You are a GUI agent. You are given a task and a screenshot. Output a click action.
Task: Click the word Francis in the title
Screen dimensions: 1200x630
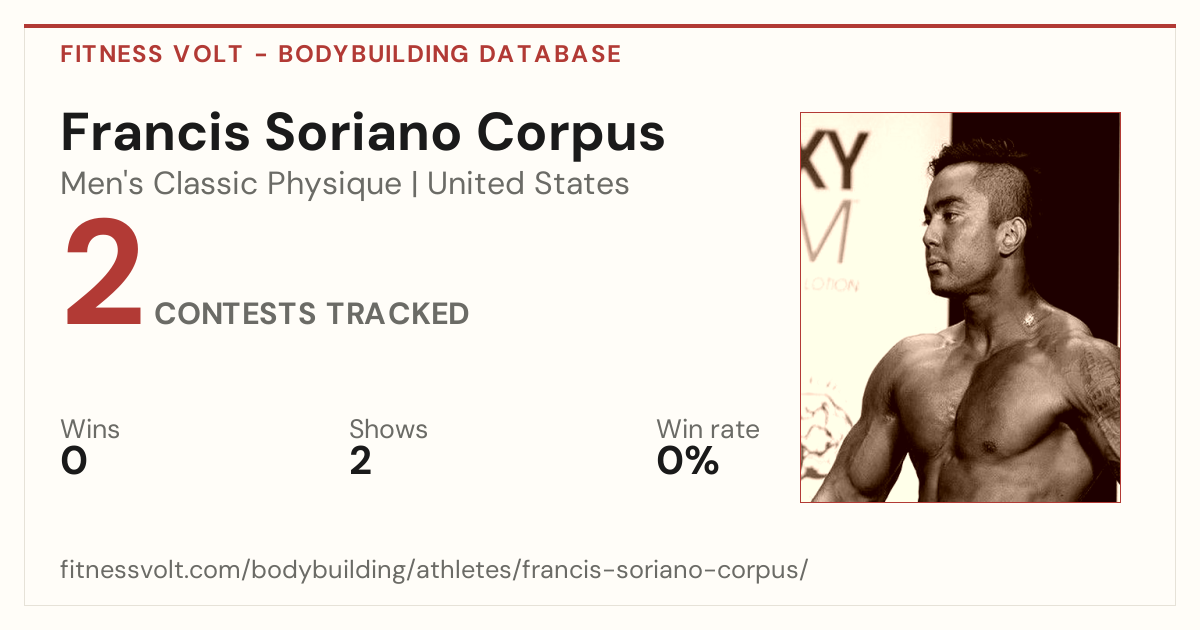[x=147, y=133]
